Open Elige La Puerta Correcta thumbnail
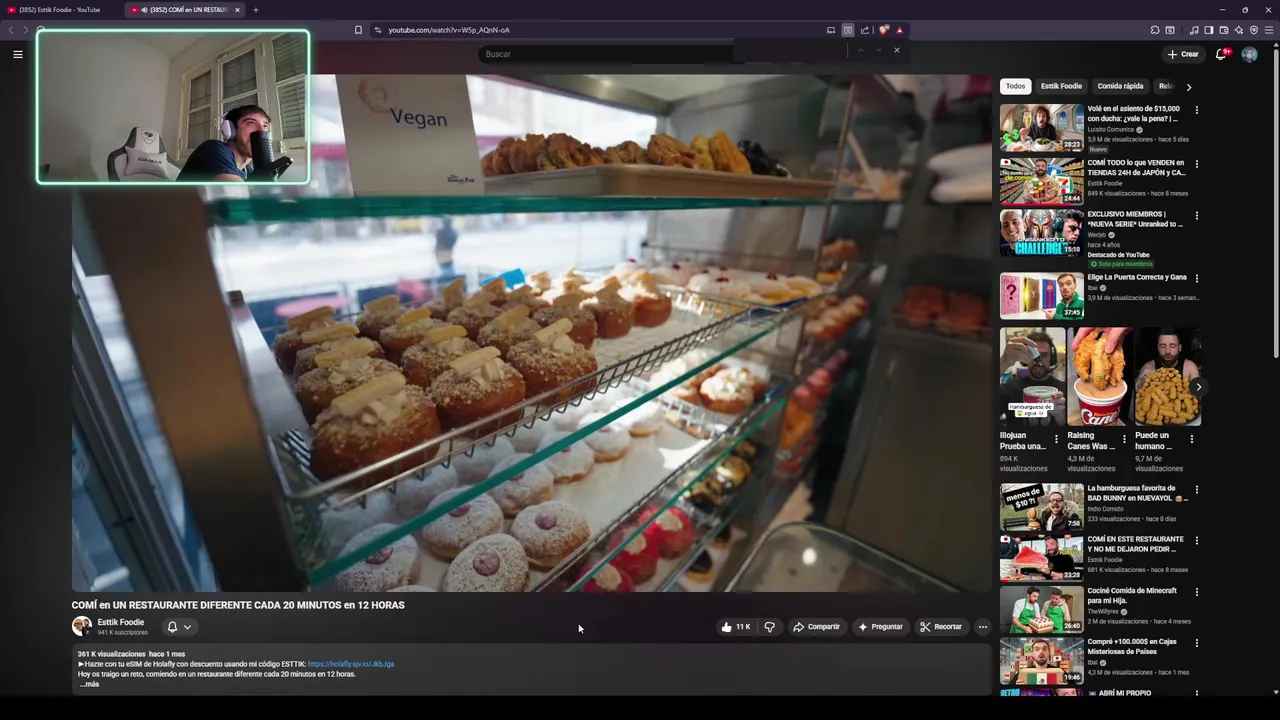This screenshot has width=1280, height=720. [1041, 296]
